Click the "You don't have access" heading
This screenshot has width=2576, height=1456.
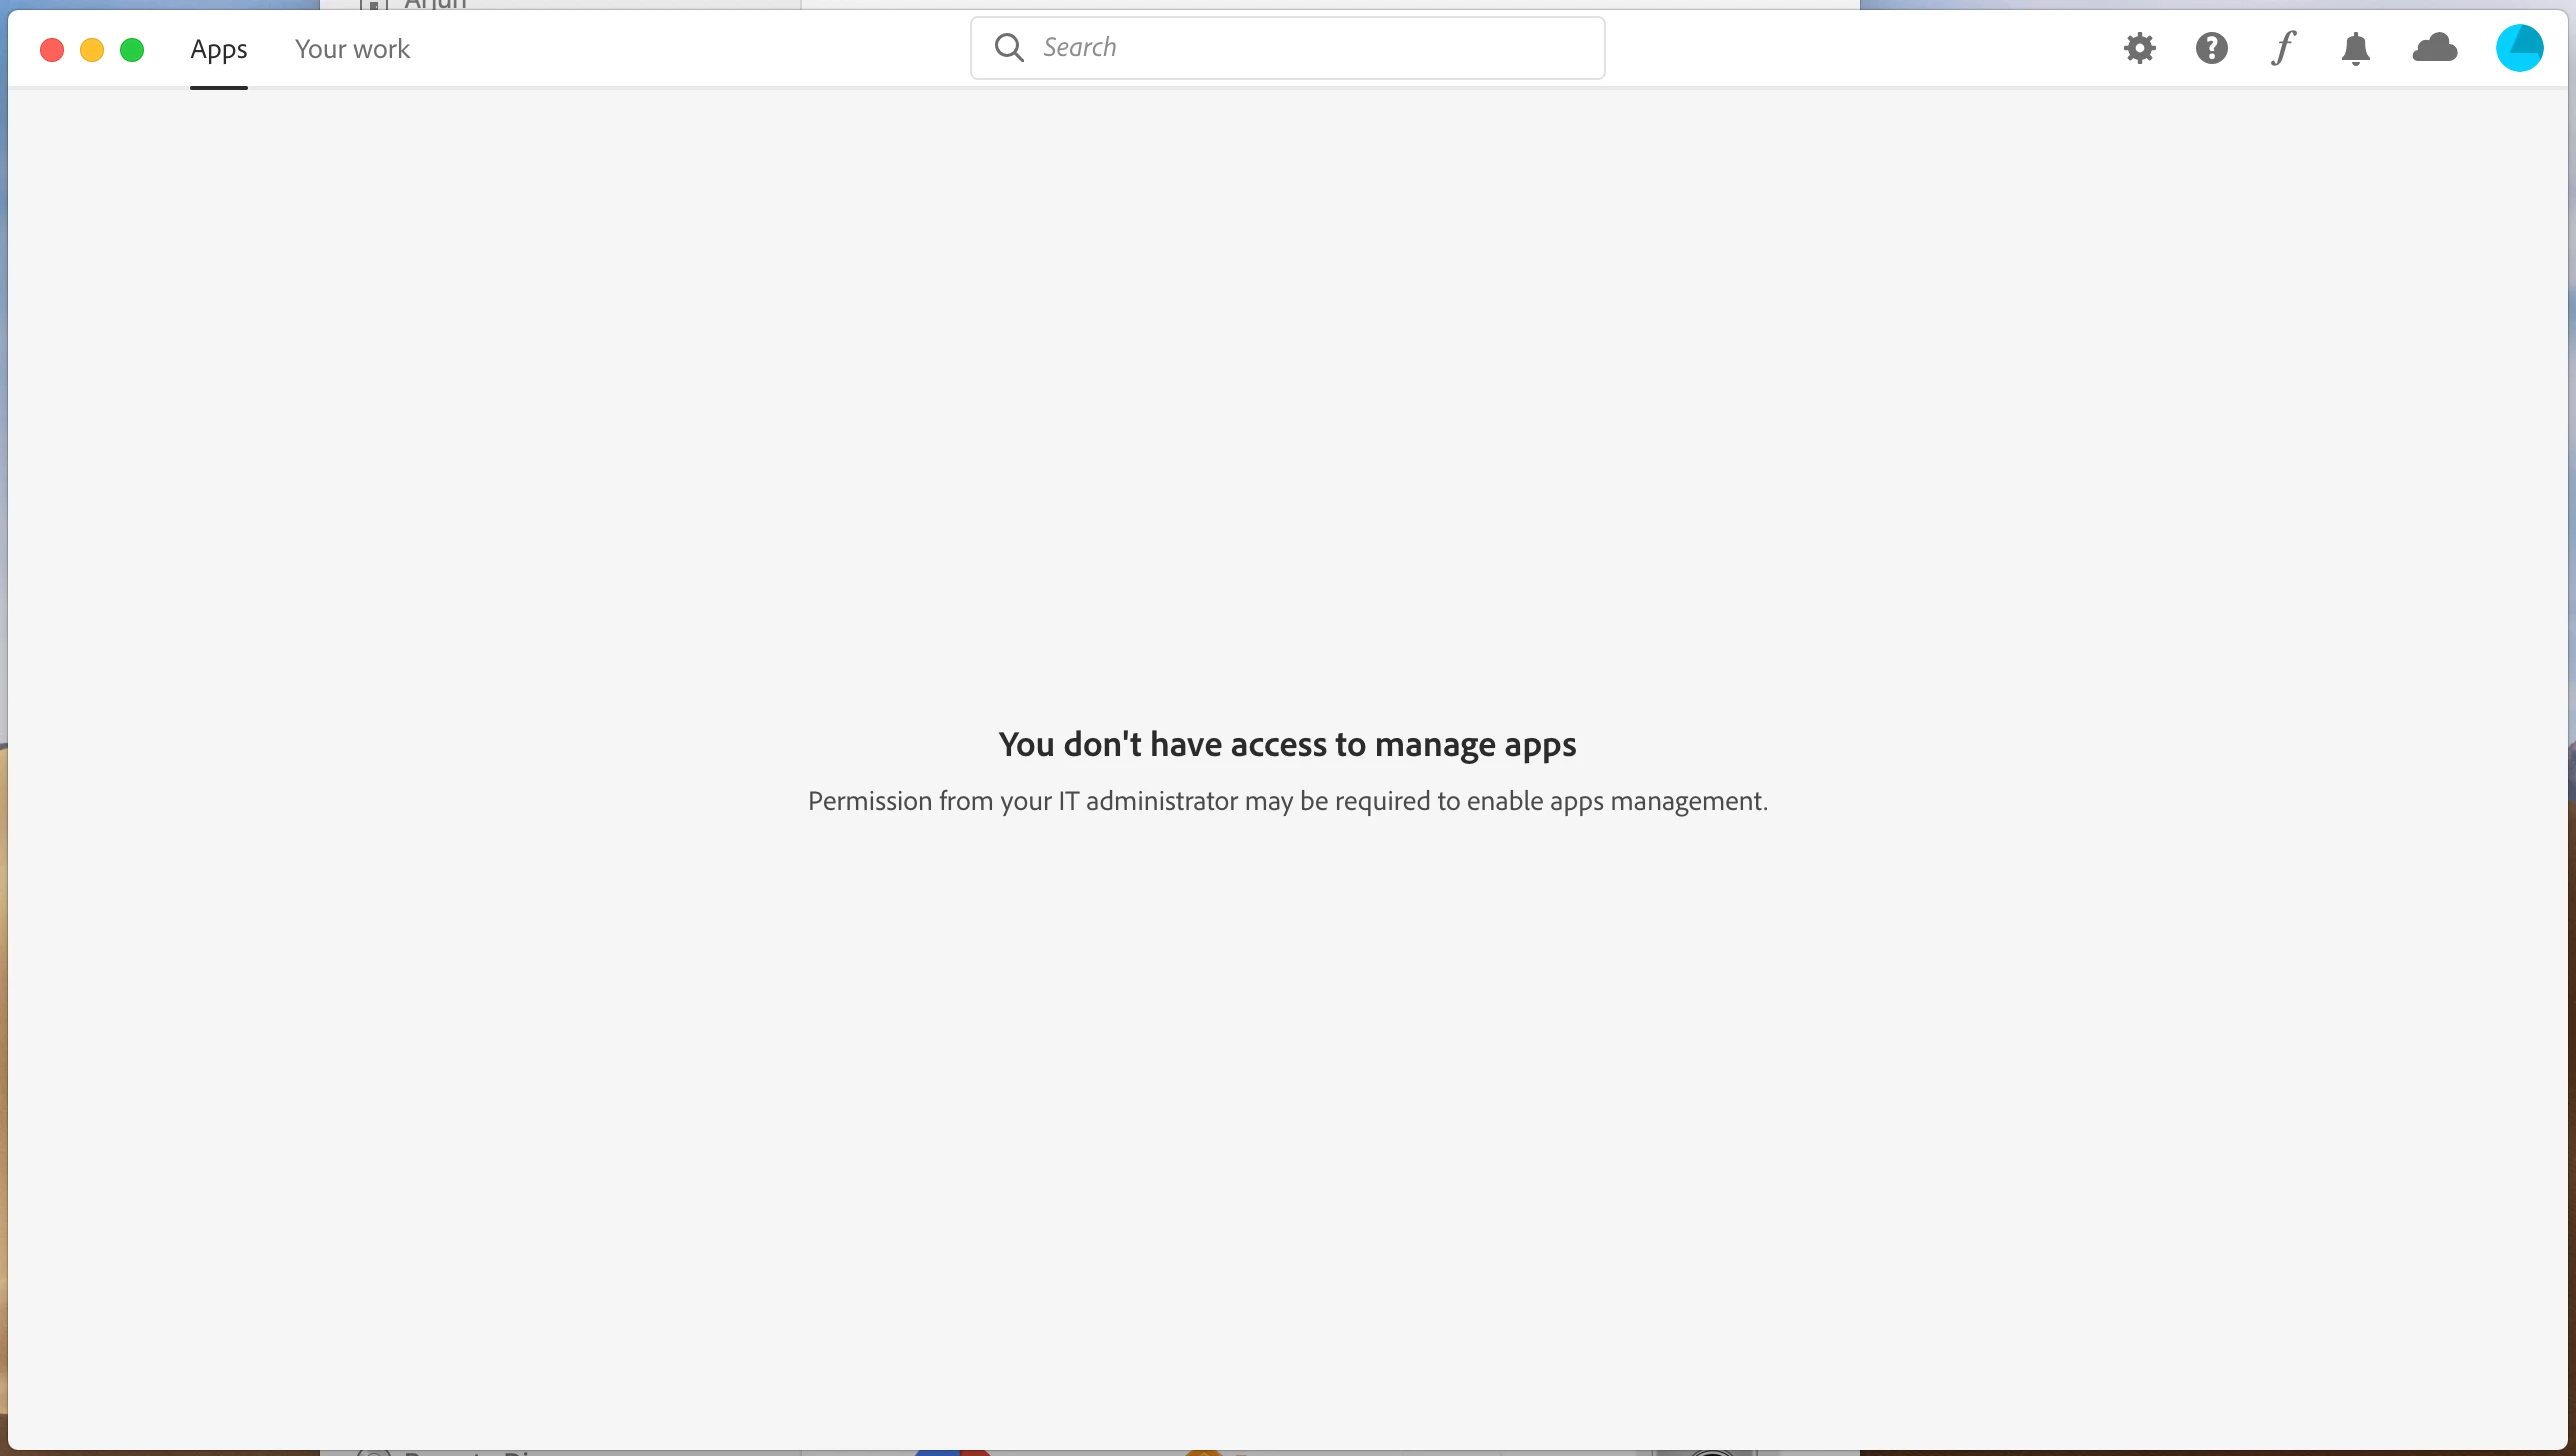point(1287,744)
